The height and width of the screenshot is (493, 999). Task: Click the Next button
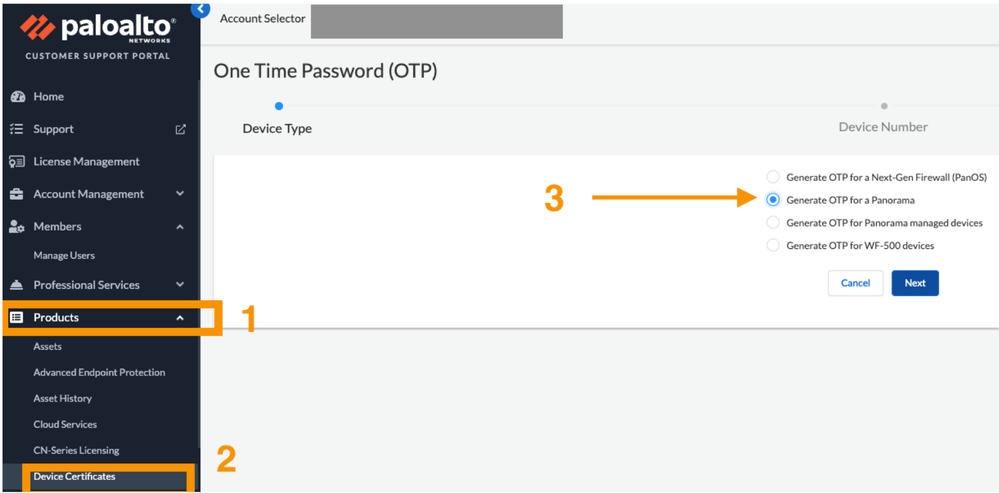click(x=915, y=283)
